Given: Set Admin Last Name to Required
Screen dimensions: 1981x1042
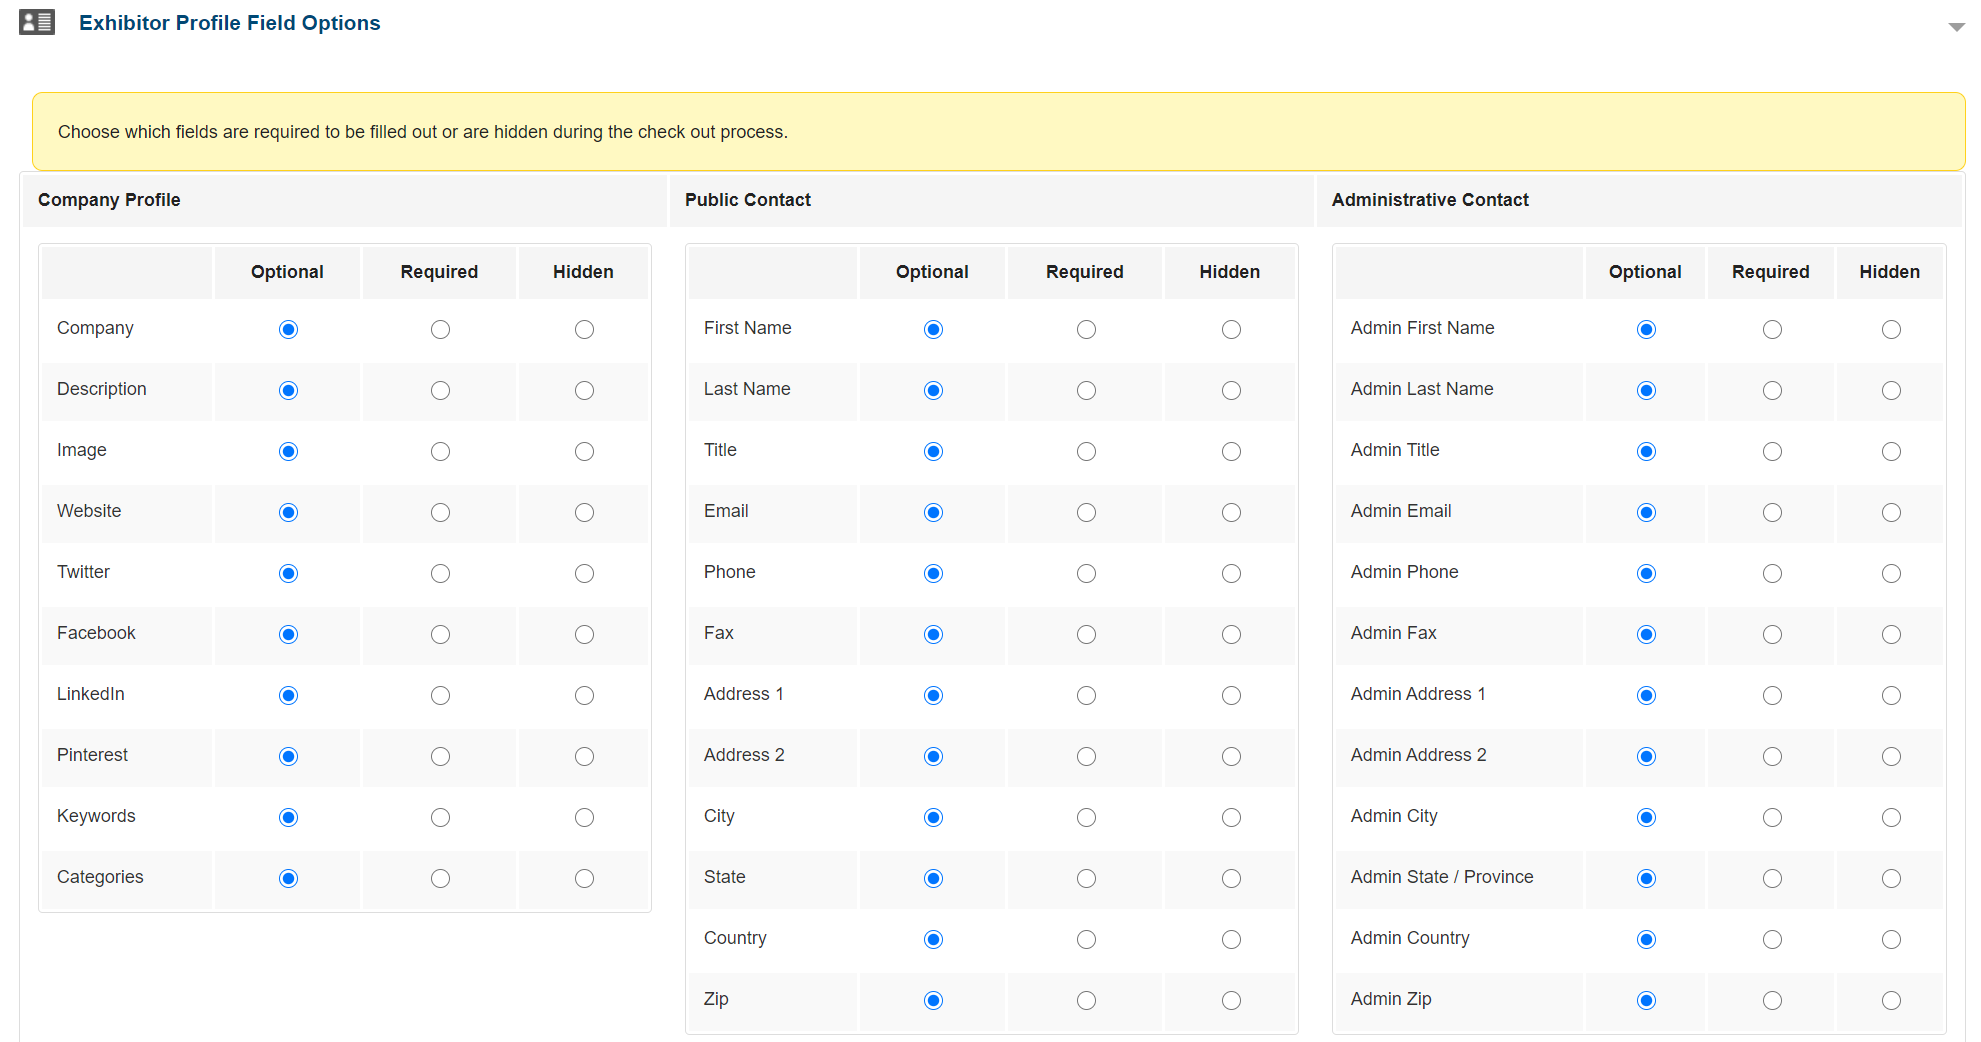Looking at the screenshot, I should [x=1772, y=391].
